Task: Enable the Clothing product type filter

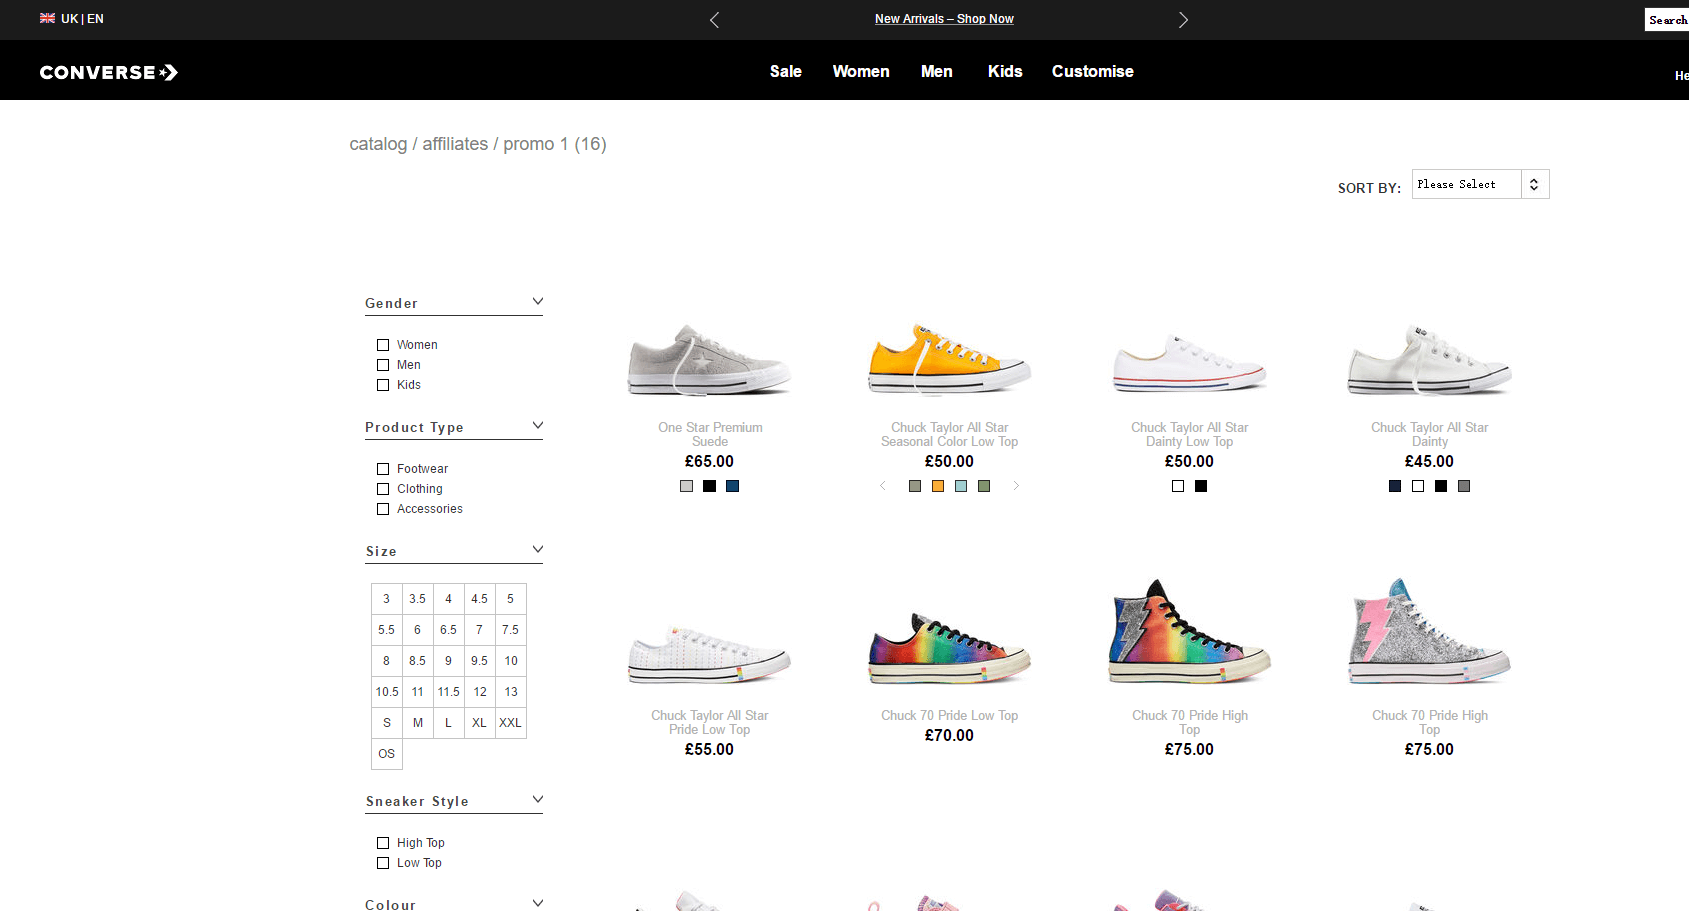Action: click(x=383, y=489)
